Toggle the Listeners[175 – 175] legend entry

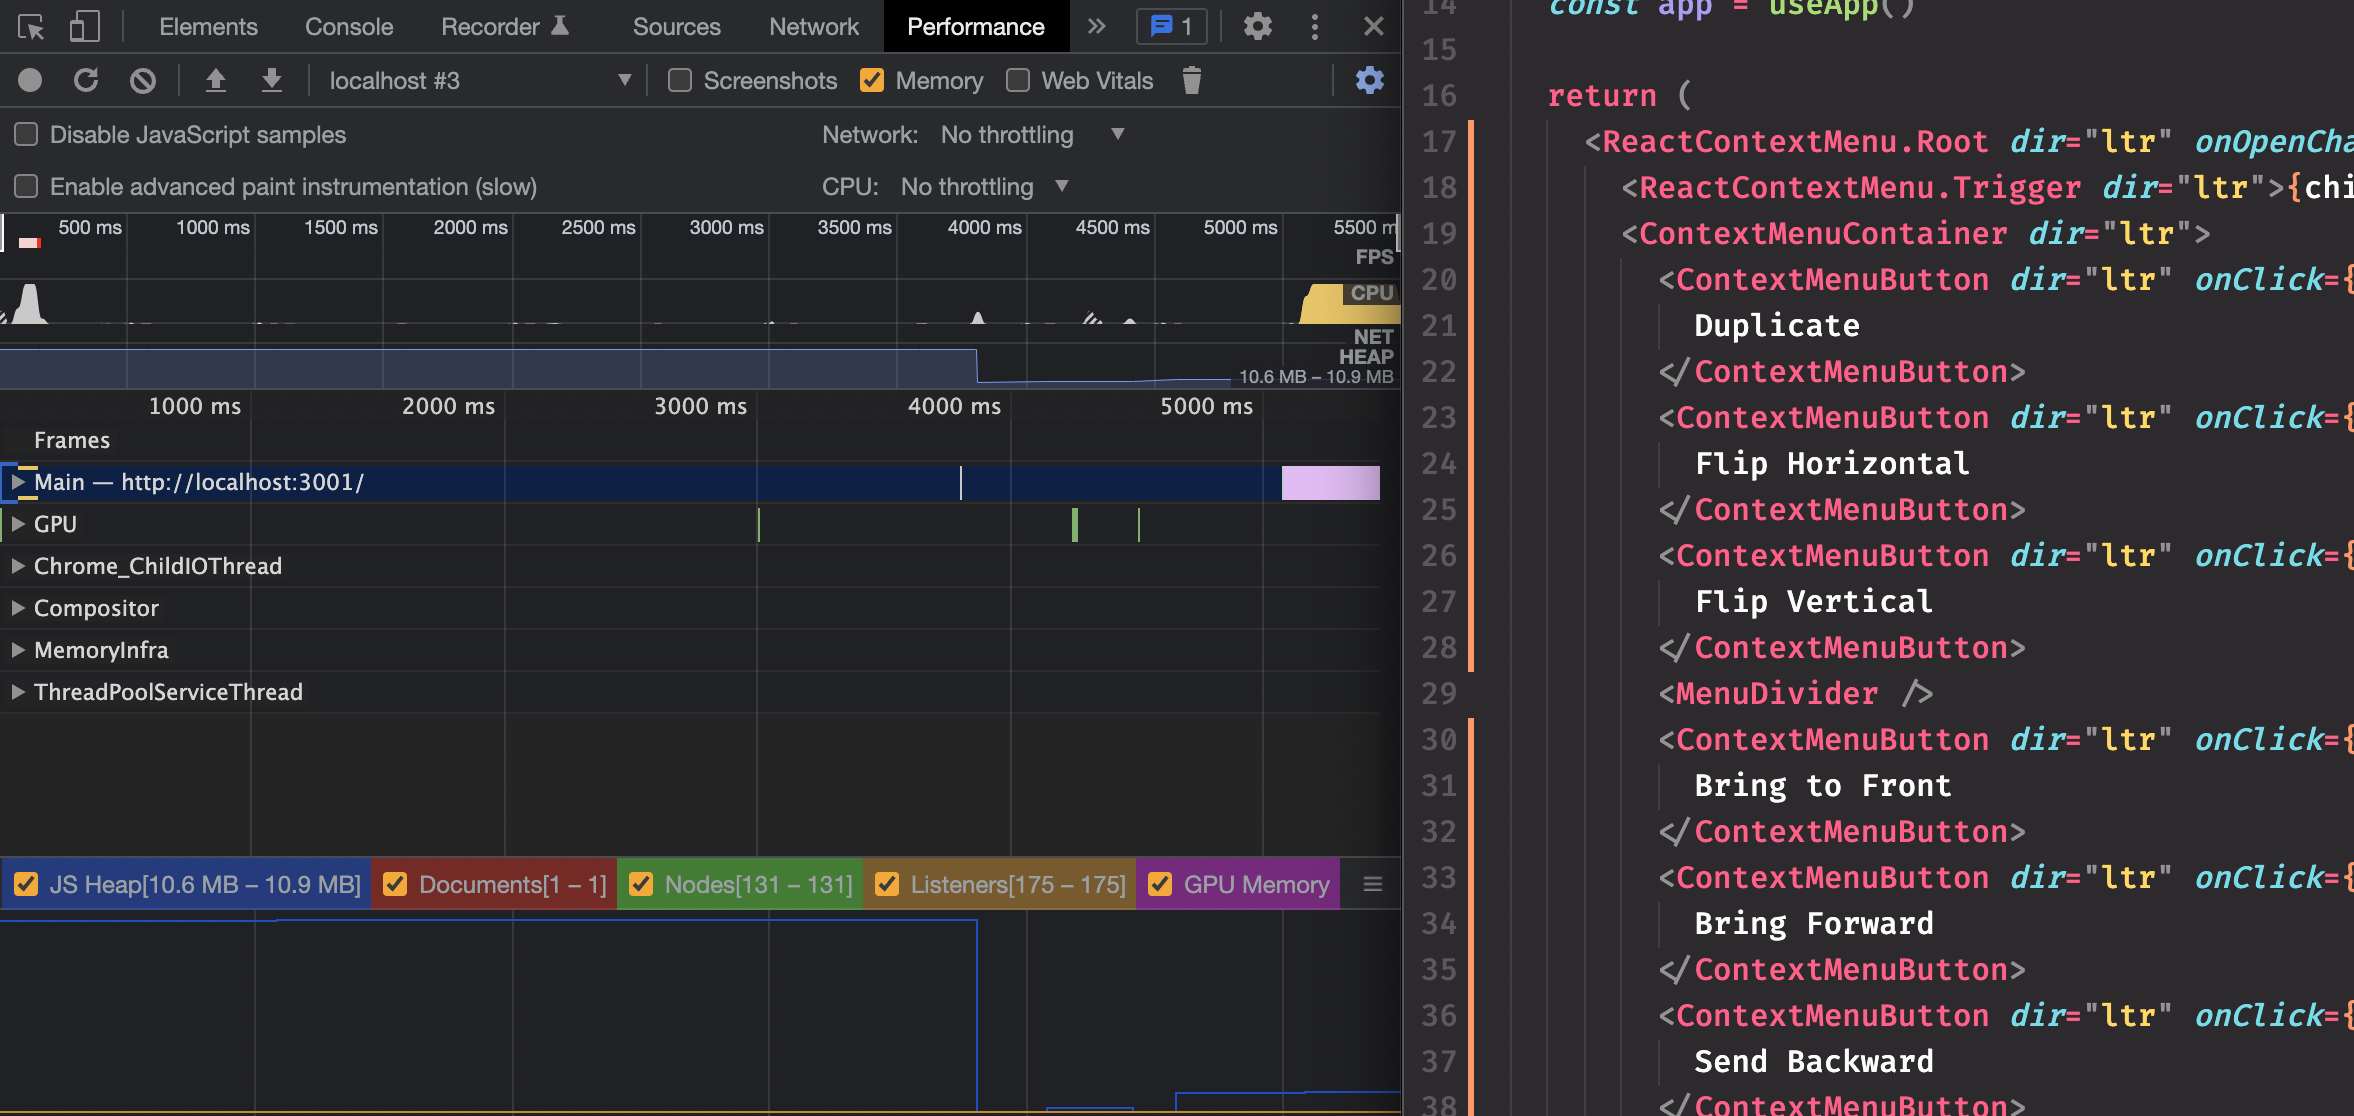tap(997, 884)
